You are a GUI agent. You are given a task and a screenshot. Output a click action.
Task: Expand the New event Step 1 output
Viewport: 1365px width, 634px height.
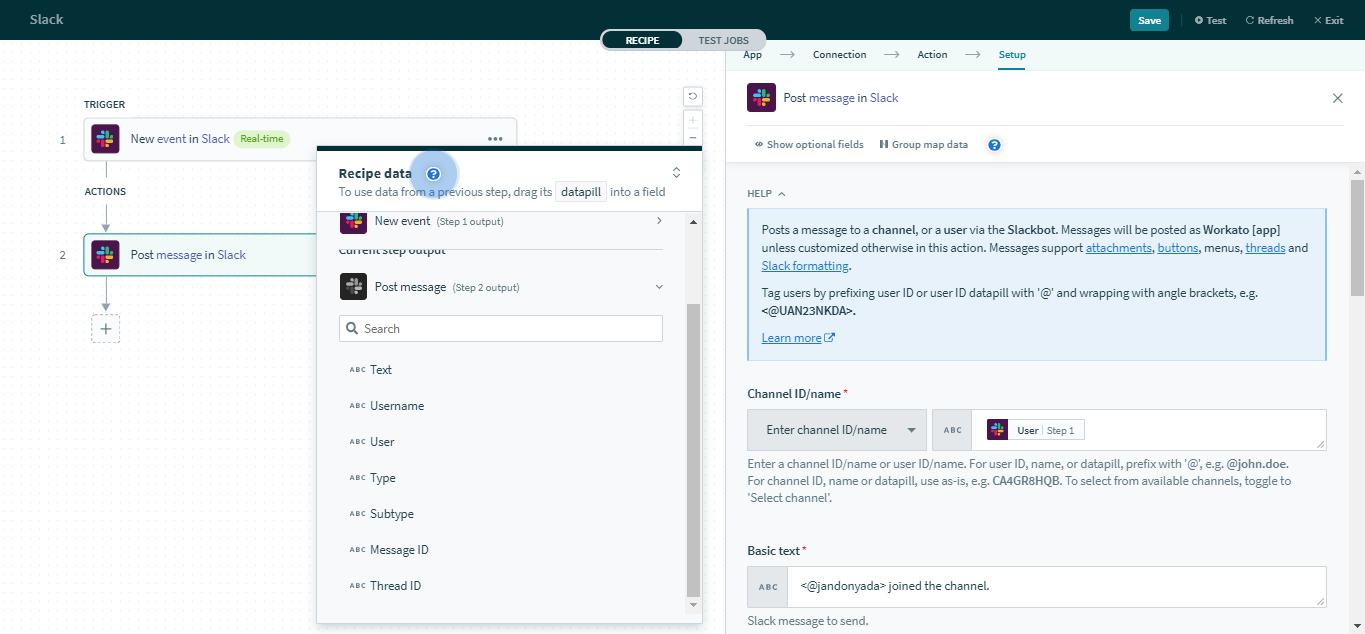pyautogui.click(x=658, y=221)
